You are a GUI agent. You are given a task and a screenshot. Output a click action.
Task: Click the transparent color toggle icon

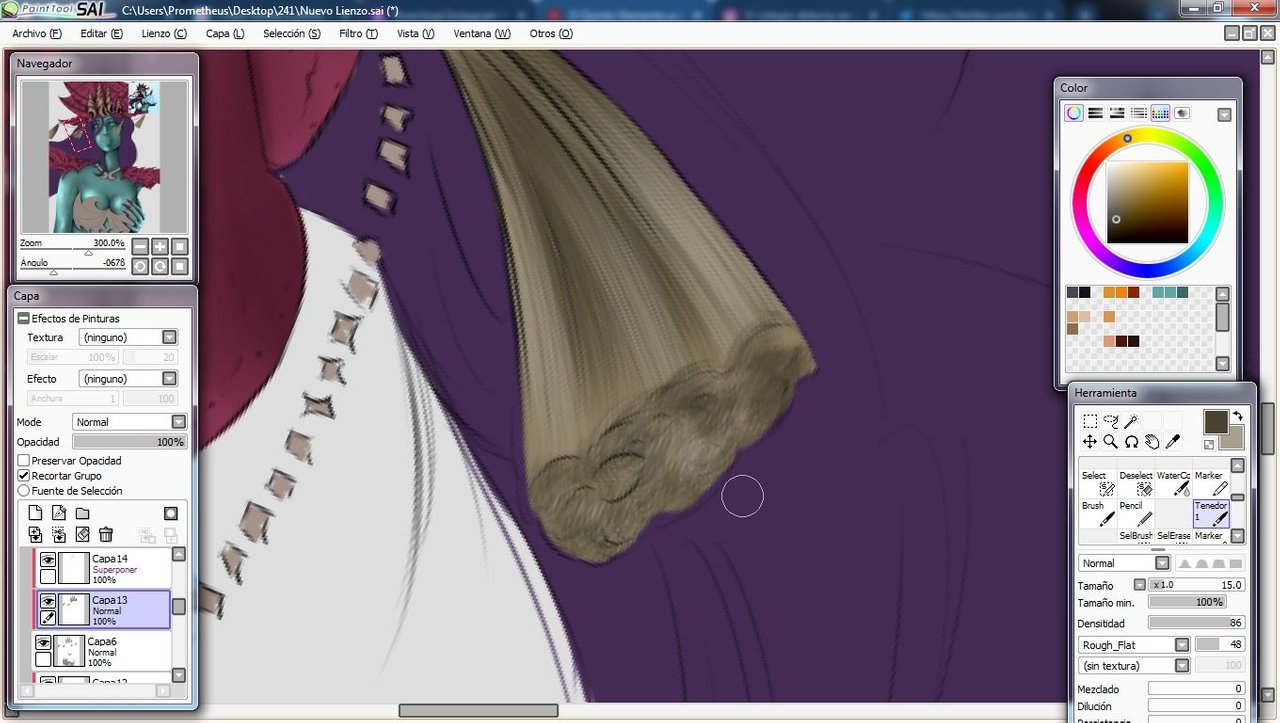(x=1209, y=444)
